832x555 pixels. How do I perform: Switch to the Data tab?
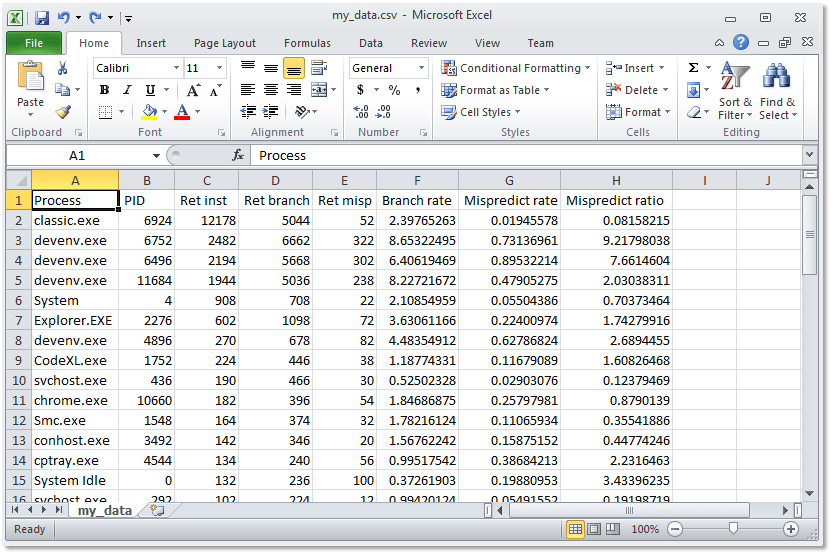(370, 43)
